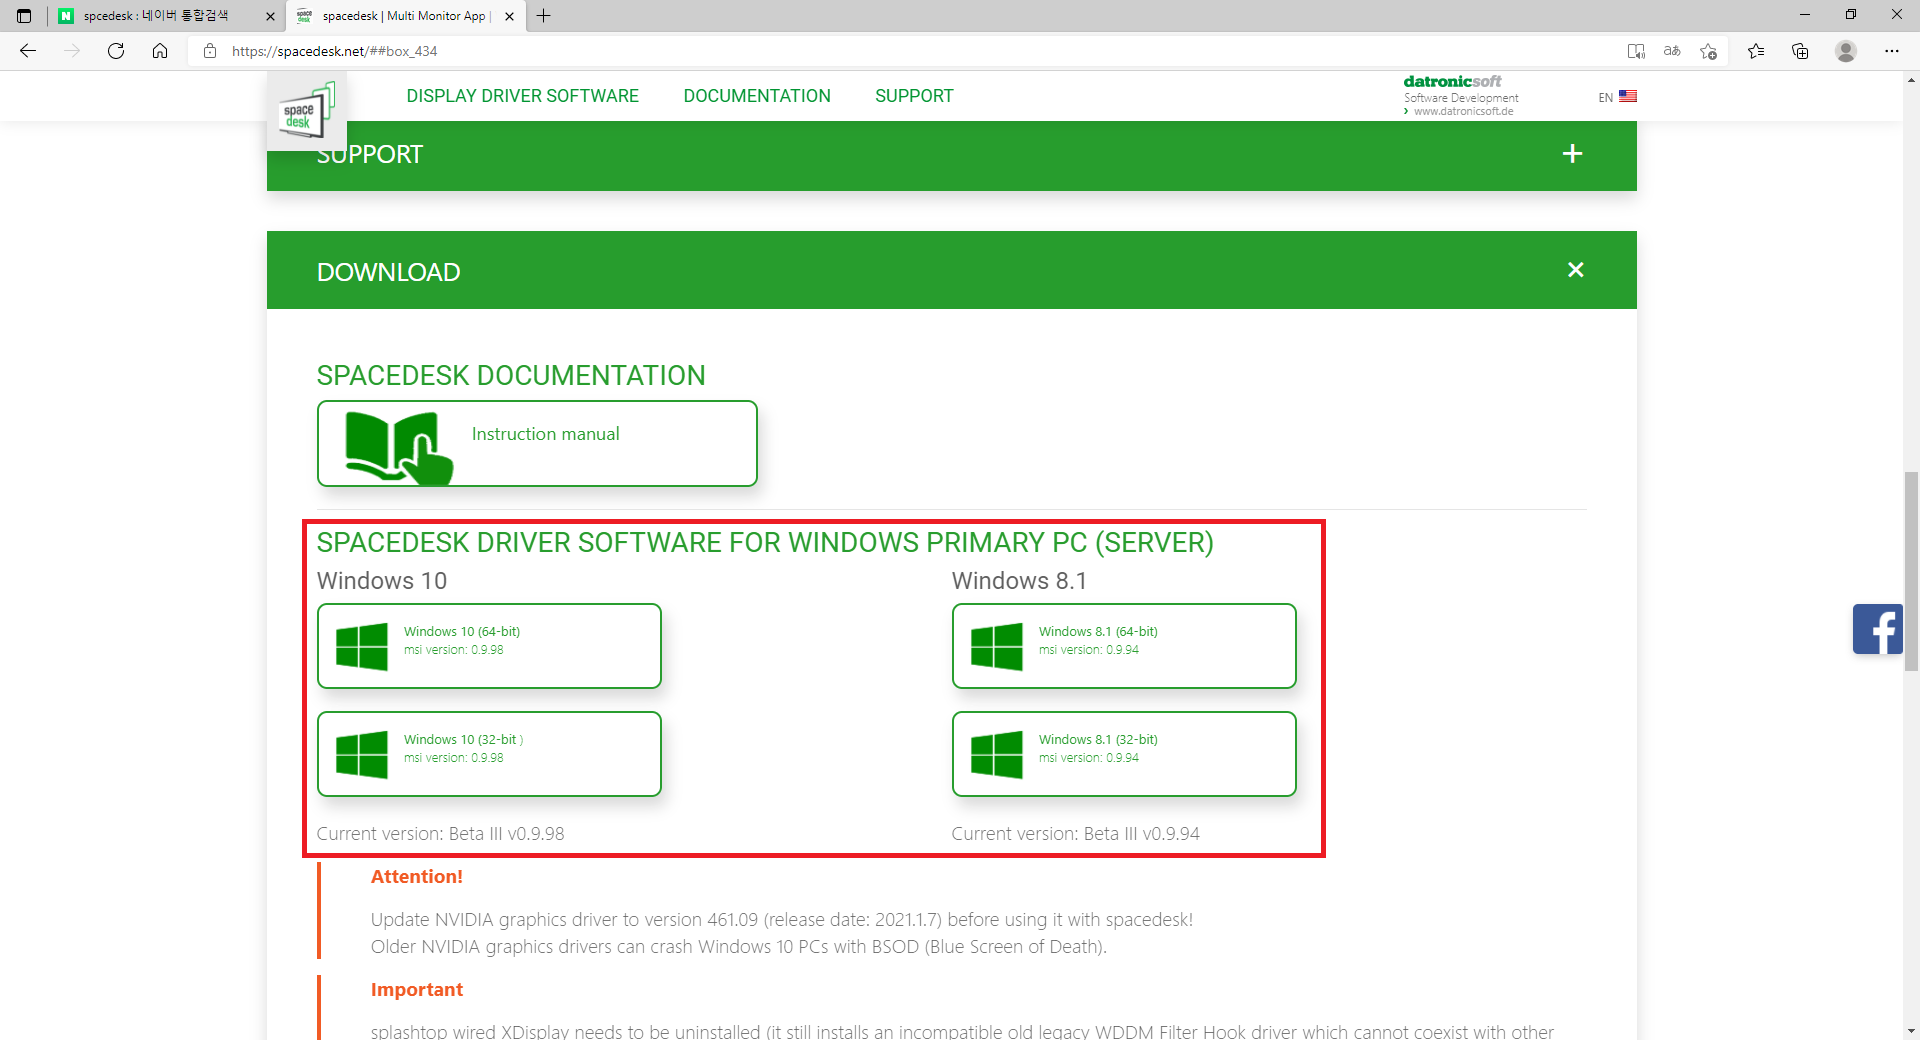Select EN language option
The width and height of the screenshot is (1920, 1040).
[1605, 97]
